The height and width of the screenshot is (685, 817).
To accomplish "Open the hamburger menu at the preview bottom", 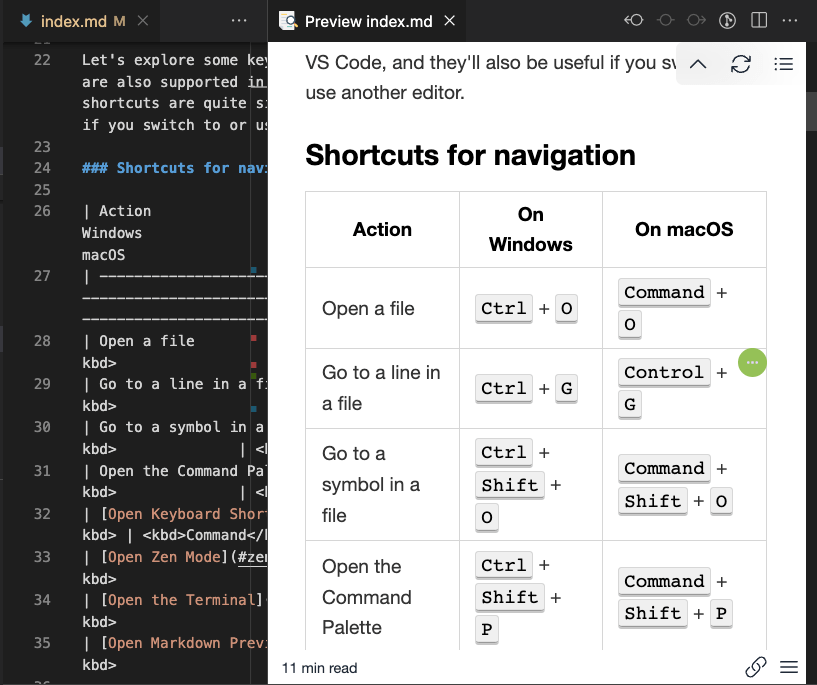I will (x=789, y=666).
